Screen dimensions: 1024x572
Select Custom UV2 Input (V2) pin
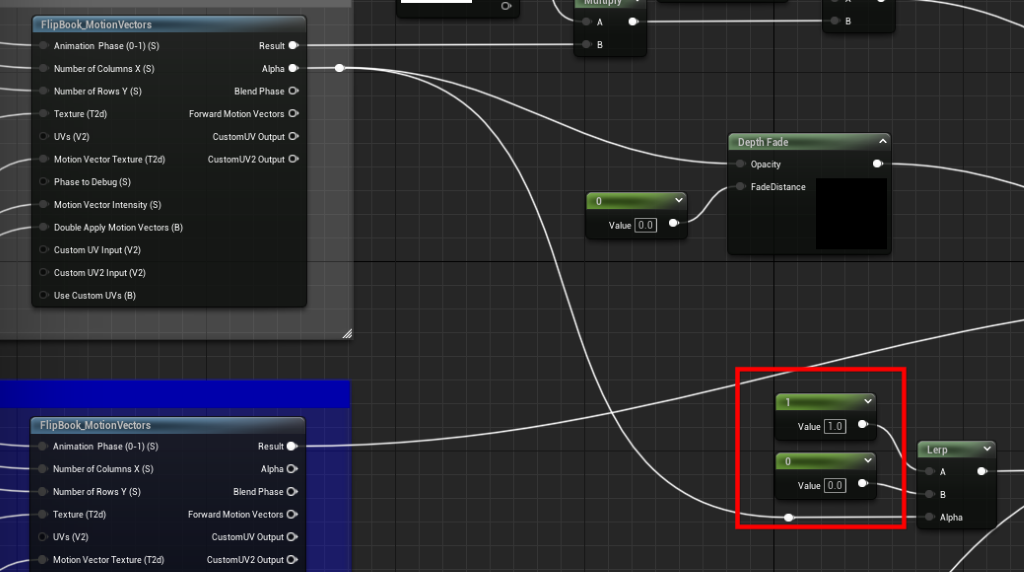[x=44, y=272]
